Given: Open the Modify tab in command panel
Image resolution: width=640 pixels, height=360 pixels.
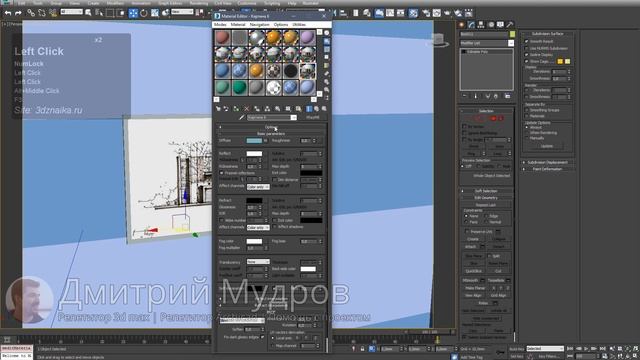Looking at the screenshot, I should click(x=471, y=25).
